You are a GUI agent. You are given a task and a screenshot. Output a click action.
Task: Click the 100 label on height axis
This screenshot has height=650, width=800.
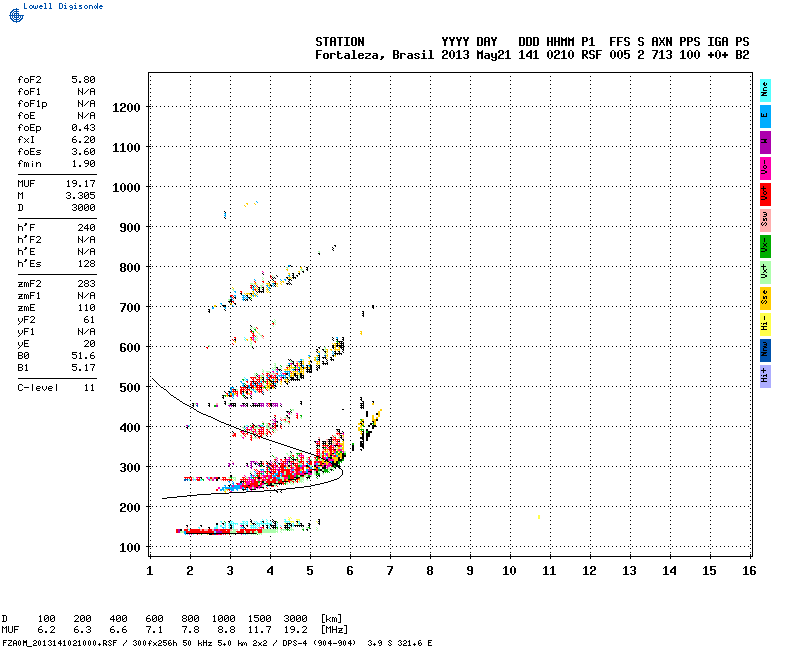[x=130, y=548]
